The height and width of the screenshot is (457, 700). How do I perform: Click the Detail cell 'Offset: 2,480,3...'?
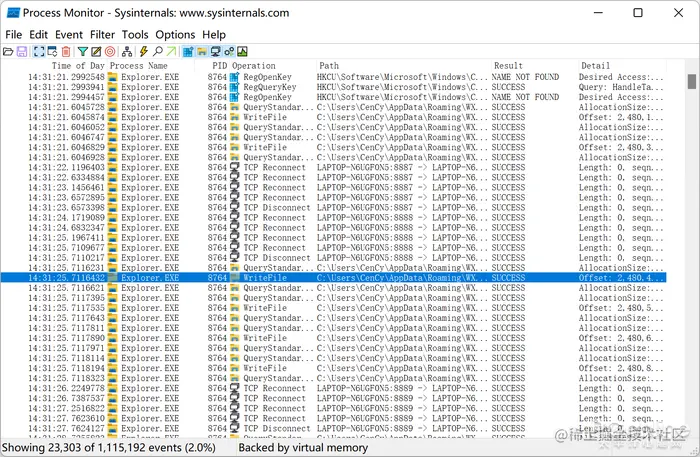pos(621,147)
